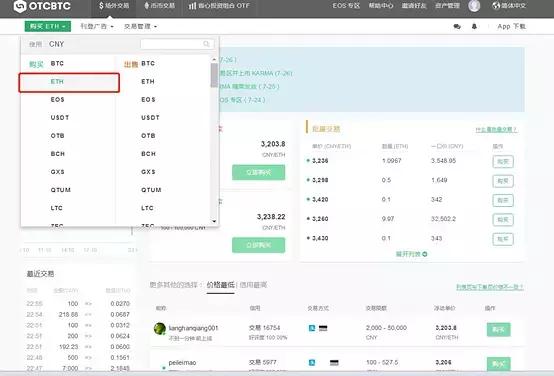Choose GXS in the sell column

click(x=148, y=172)
